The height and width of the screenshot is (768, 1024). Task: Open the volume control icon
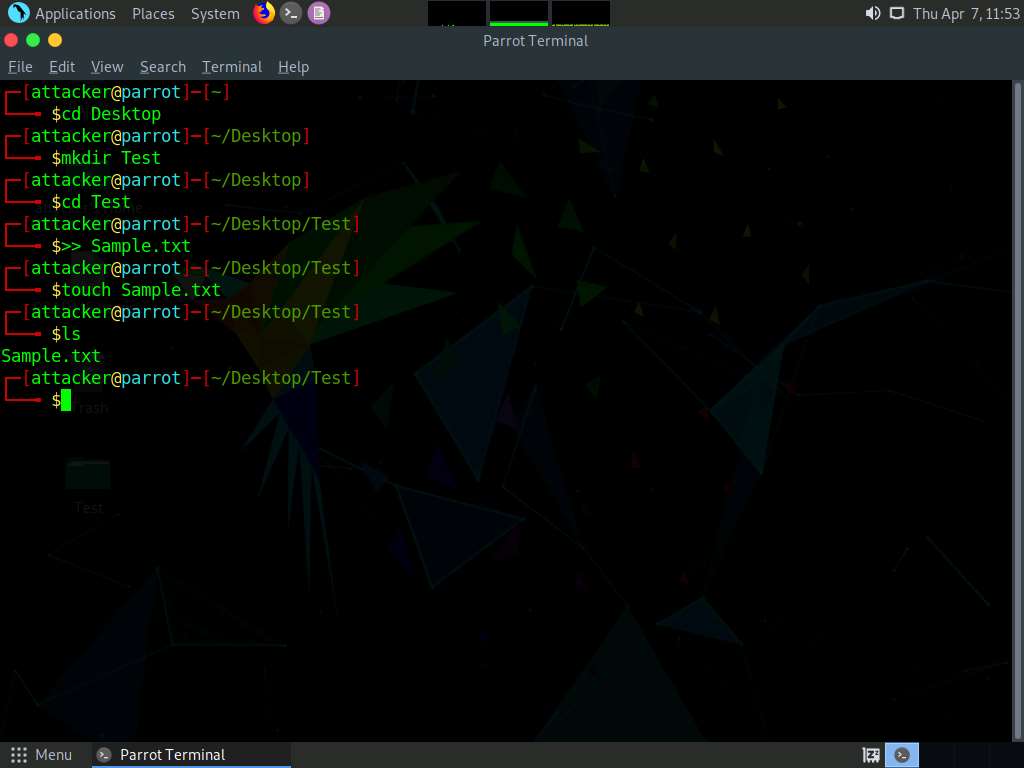click(x=873, y=13)
